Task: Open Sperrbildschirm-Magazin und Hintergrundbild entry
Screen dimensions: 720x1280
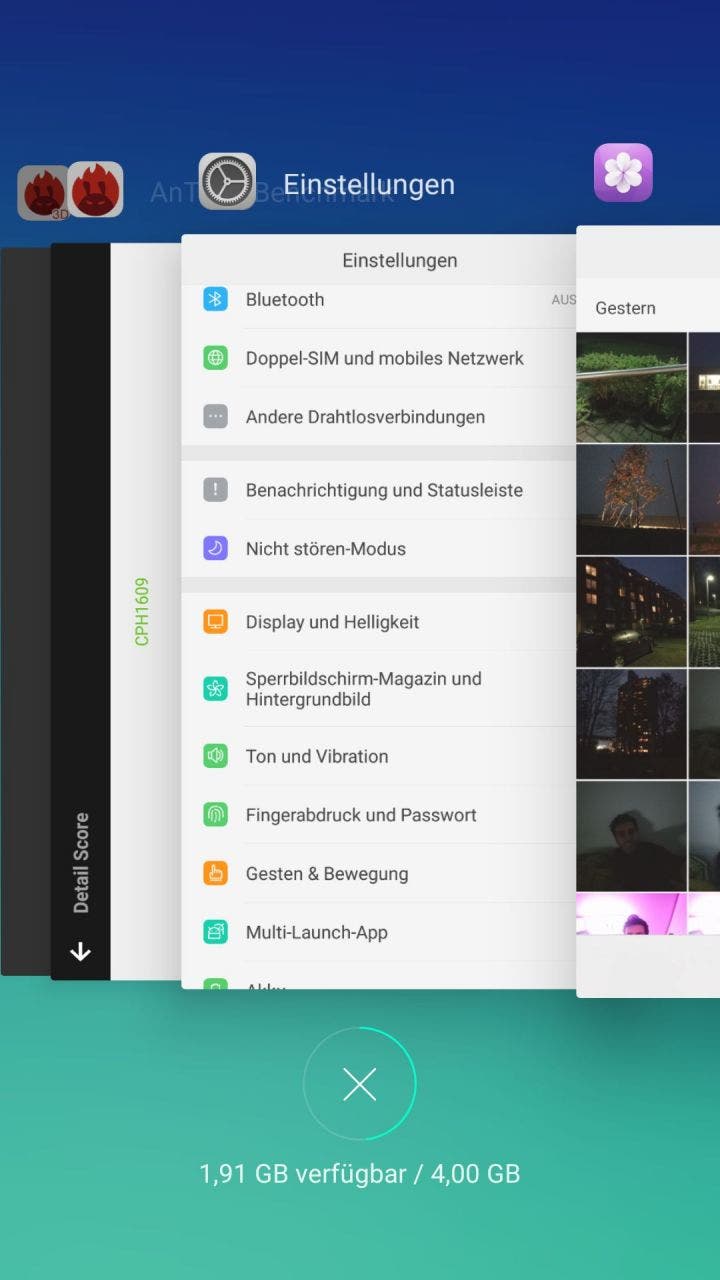Action: click(364, 688)
